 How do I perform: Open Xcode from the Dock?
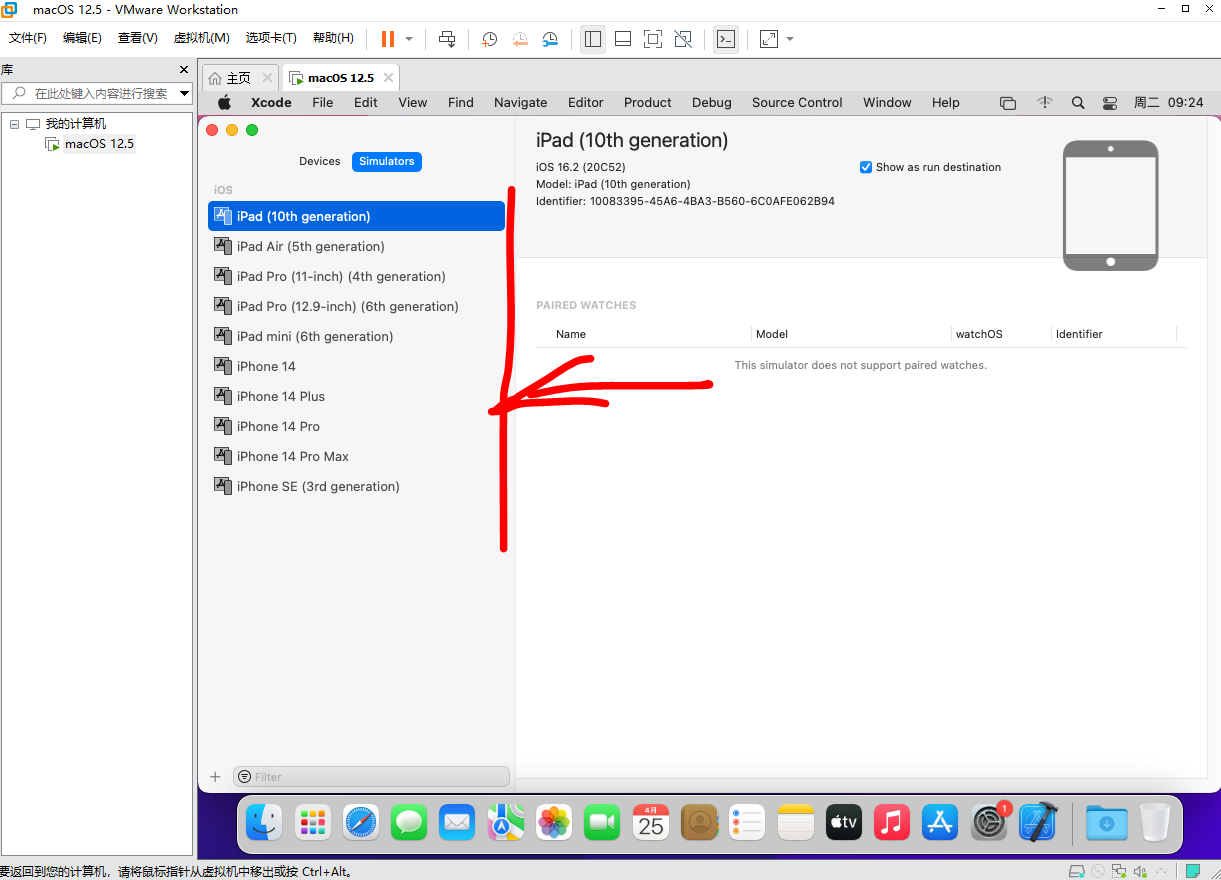pos(1038,822)
